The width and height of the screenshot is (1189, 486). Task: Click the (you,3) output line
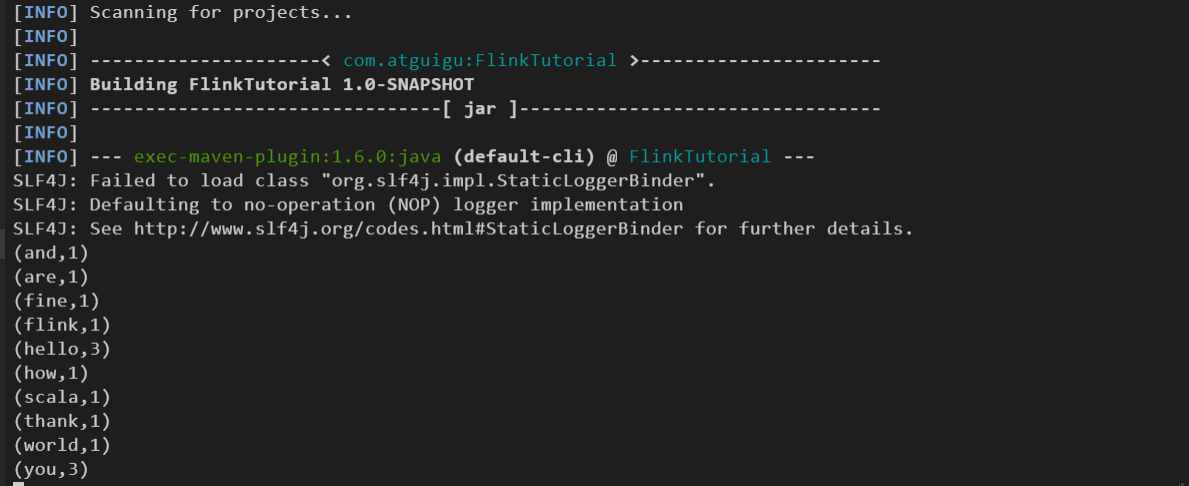51,469
